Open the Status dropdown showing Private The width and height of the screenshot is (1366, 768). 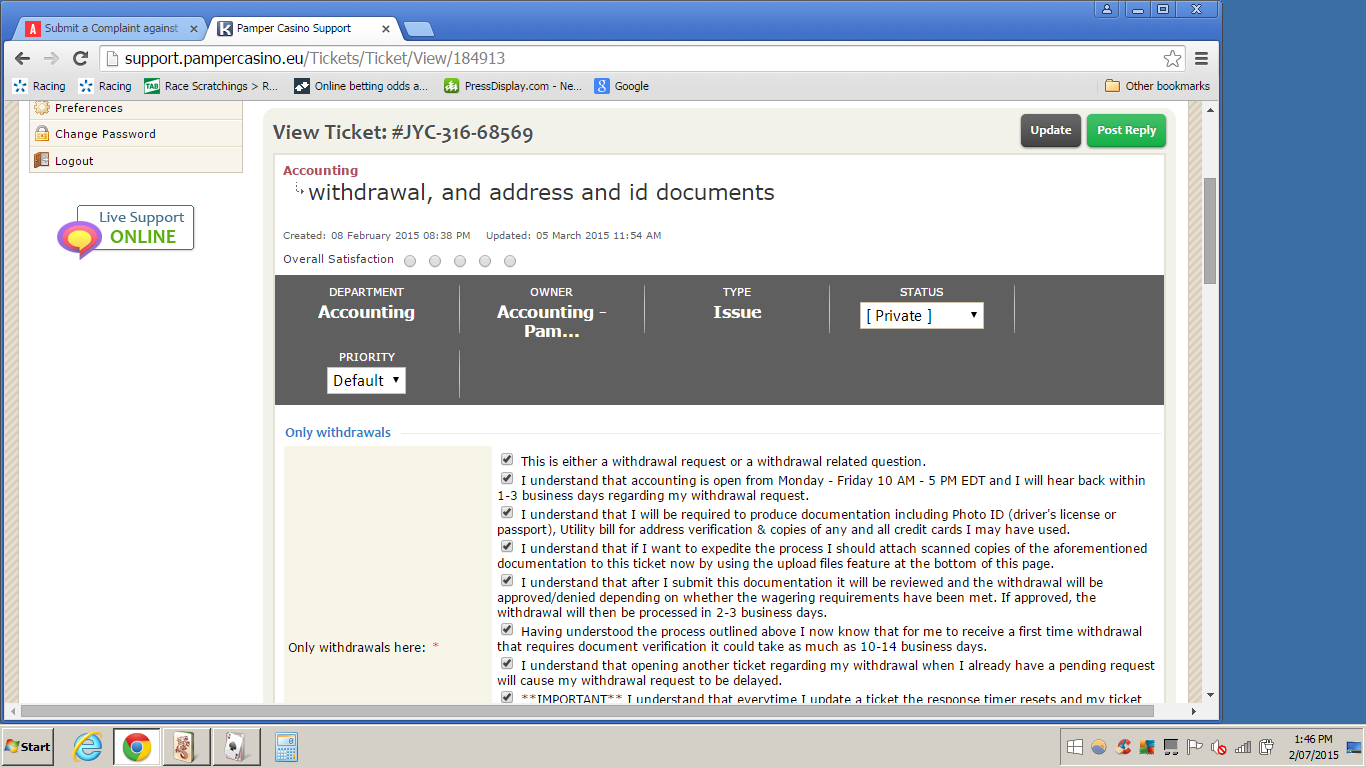921,315
